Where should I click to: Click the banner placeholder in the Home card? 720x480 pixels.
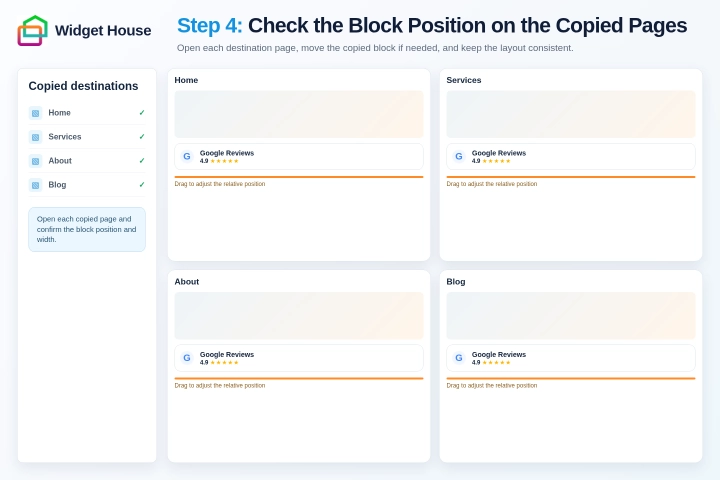pyautogui.click(x=299, y=114)
